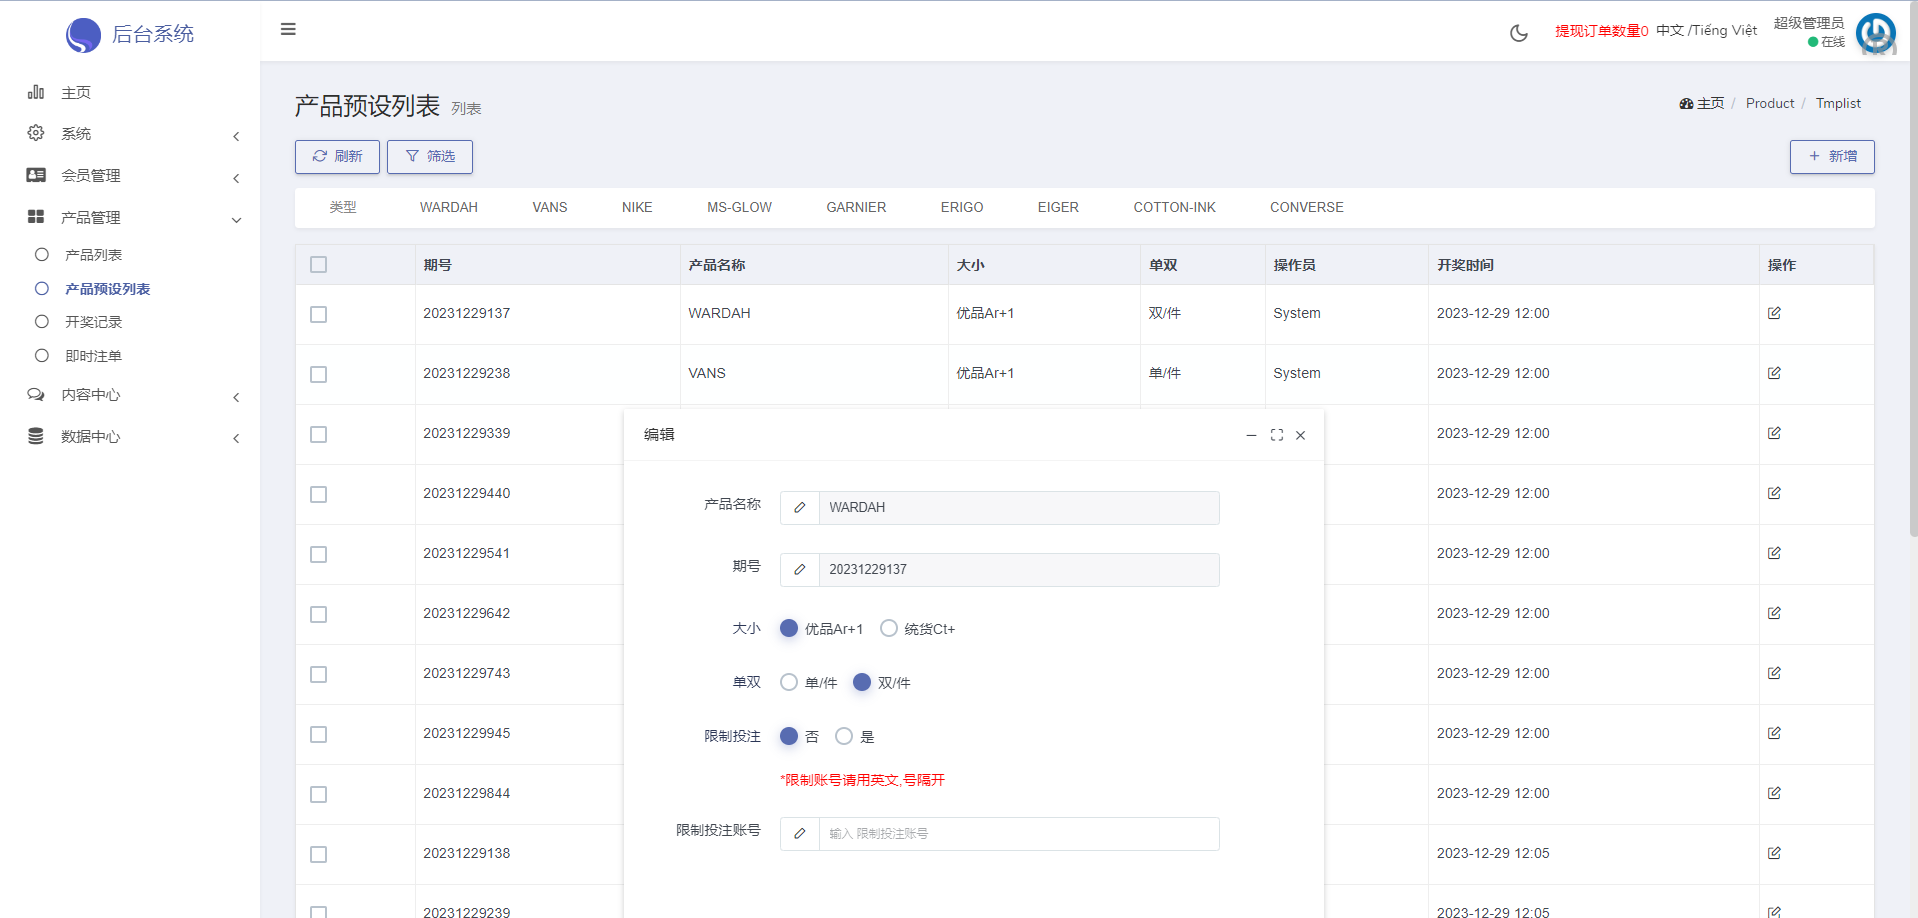
Task: Check the select-all checkbox in table header
Action: coord(318,265)
